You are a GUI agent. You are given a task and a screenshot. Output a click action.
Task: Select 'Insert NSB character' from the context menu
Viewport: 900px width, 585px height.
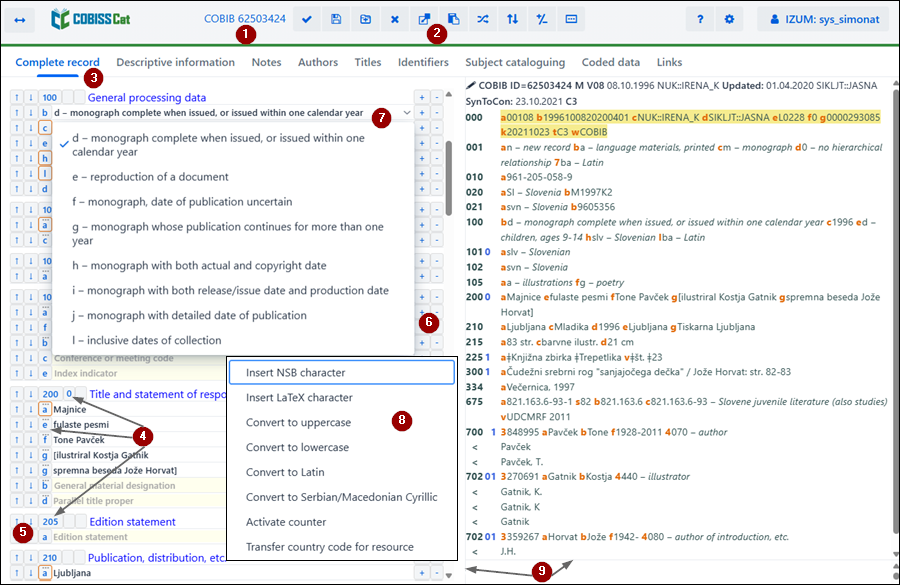click(x=342, y=373)
